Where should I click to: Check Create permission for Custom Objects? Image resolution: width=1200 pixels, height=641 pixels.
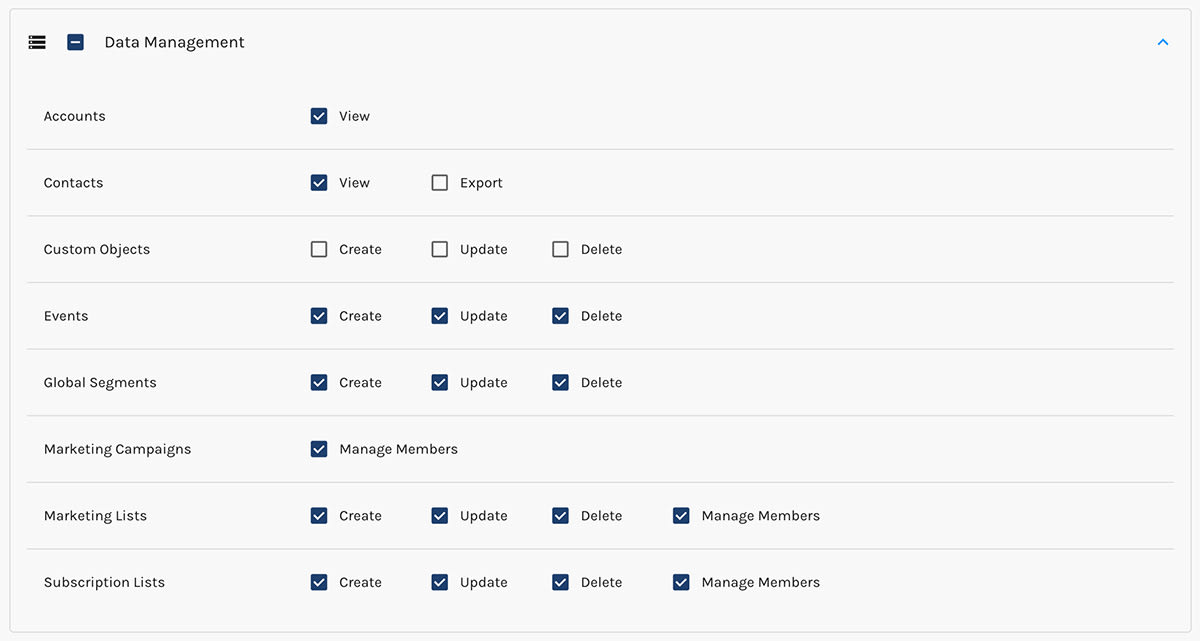tap(319, 249)
